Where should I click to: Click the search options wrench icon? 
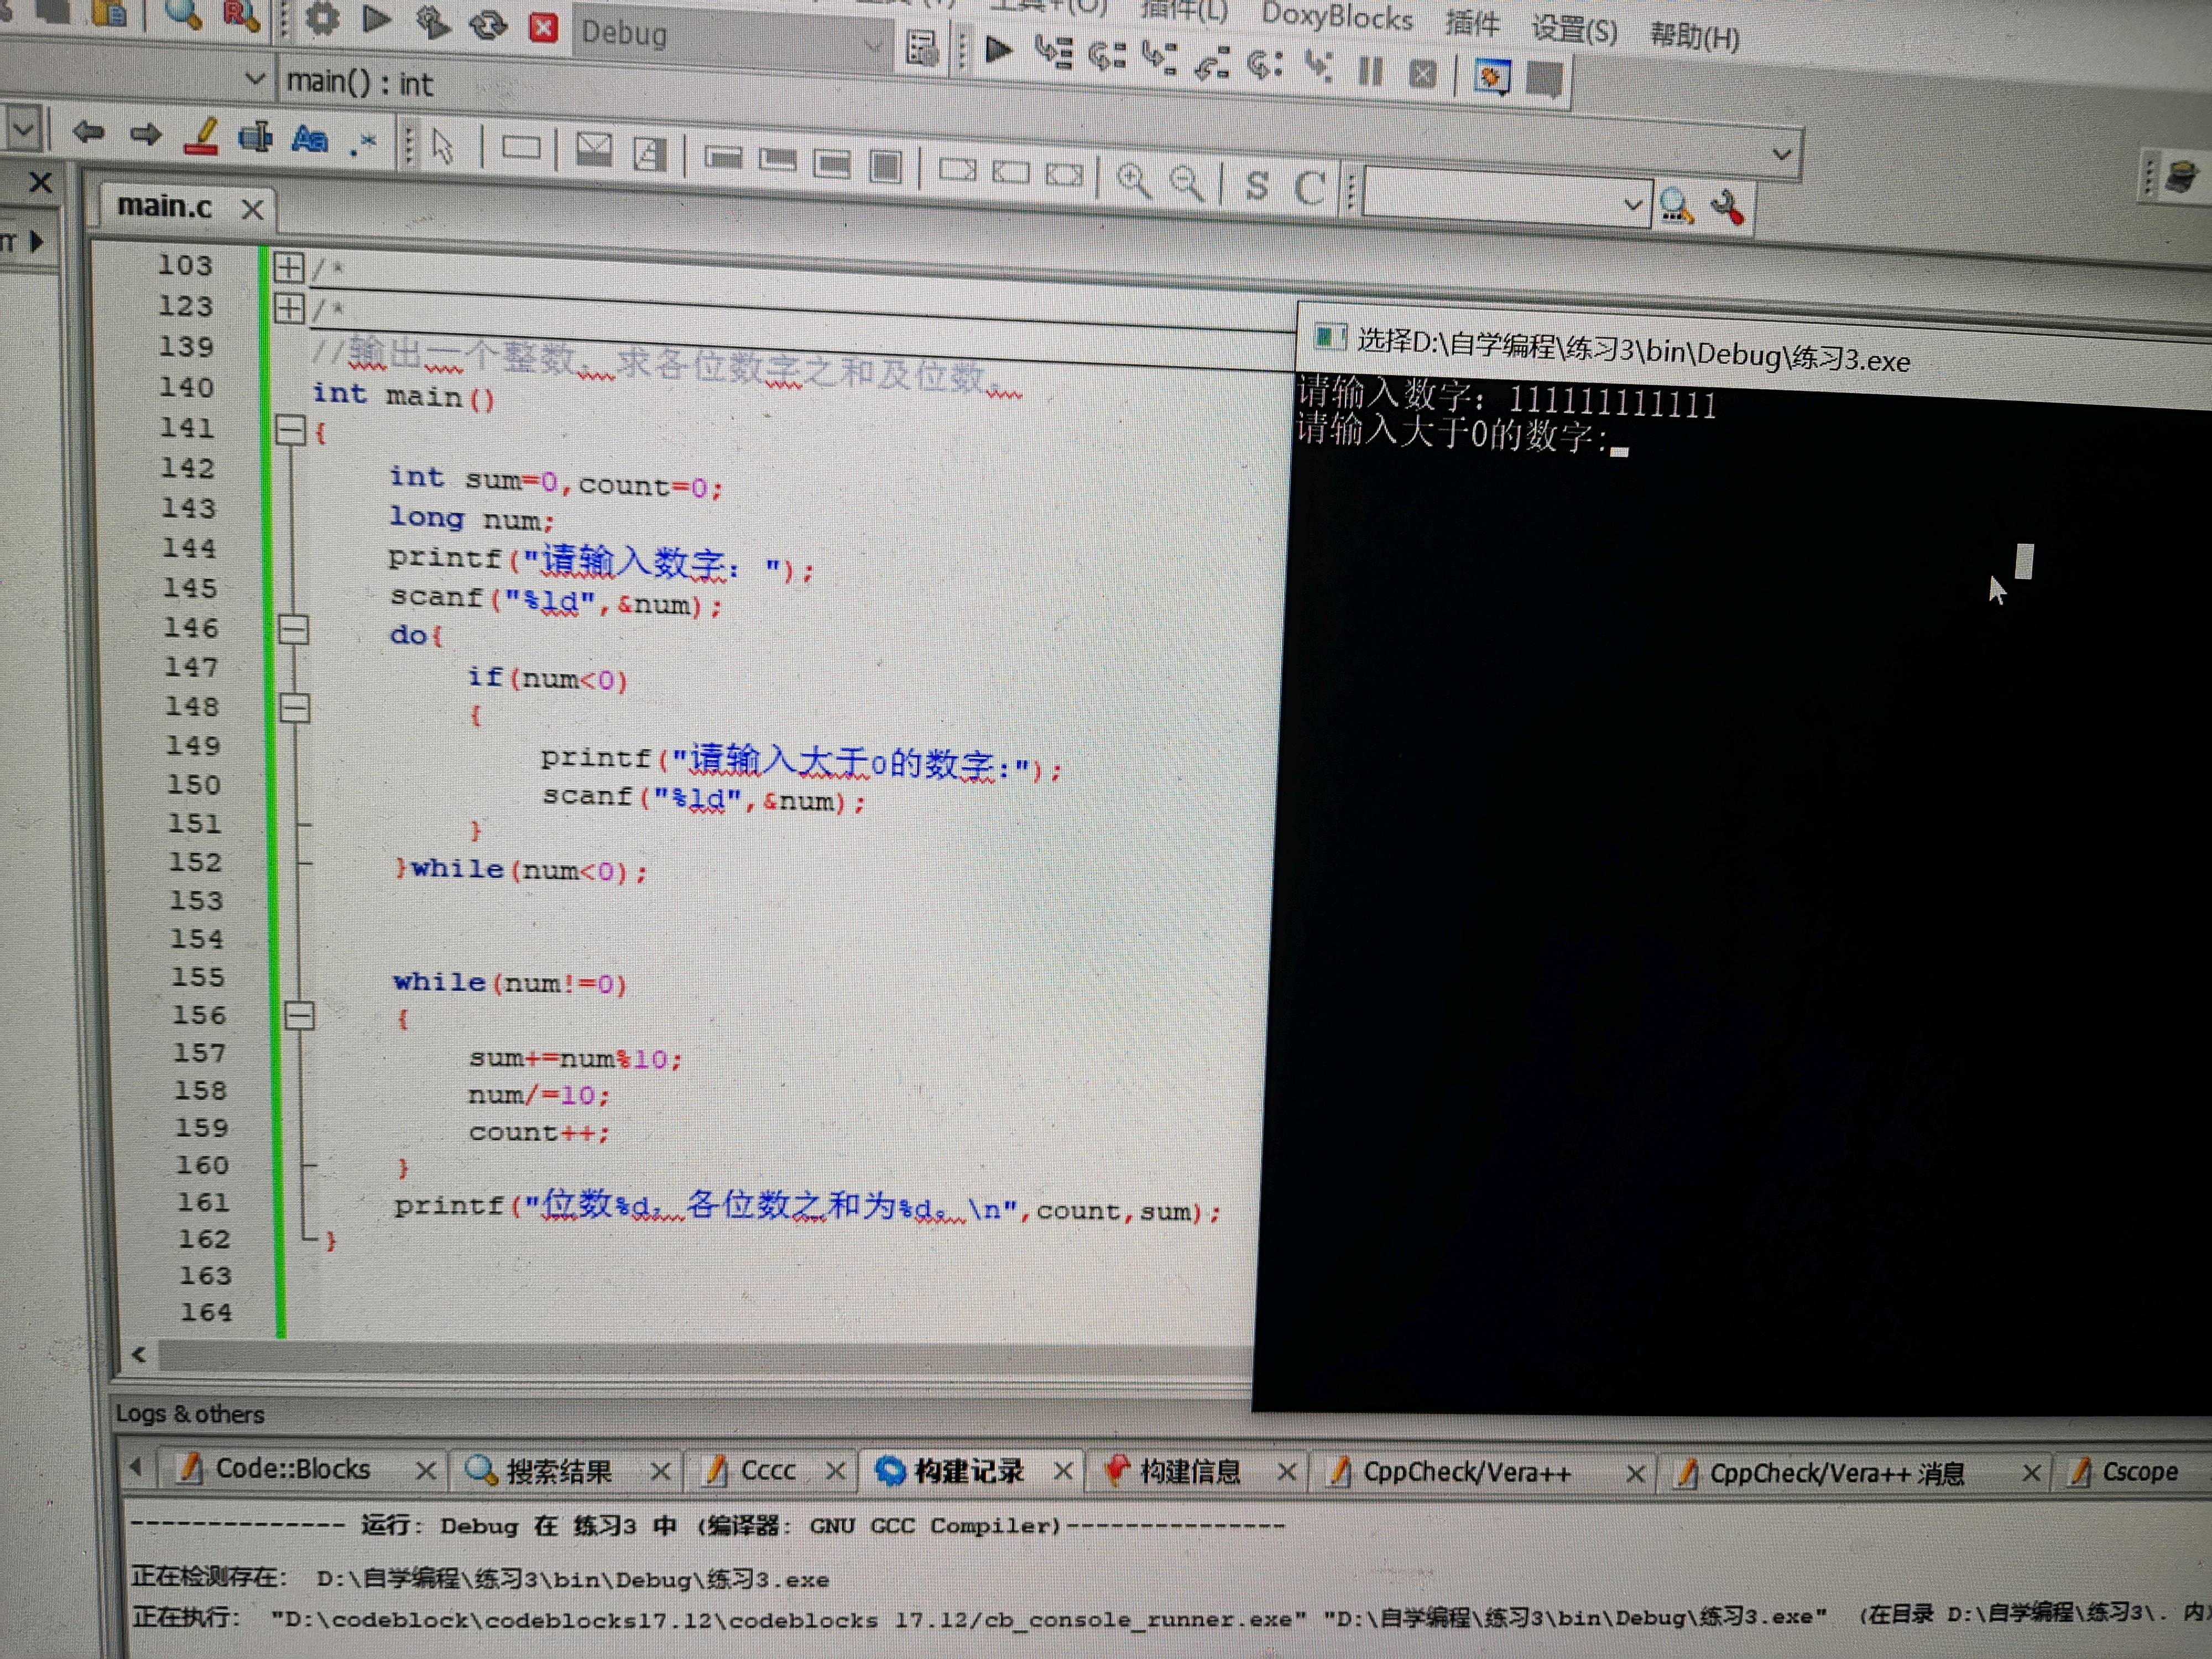click(x=1728, y=208)
